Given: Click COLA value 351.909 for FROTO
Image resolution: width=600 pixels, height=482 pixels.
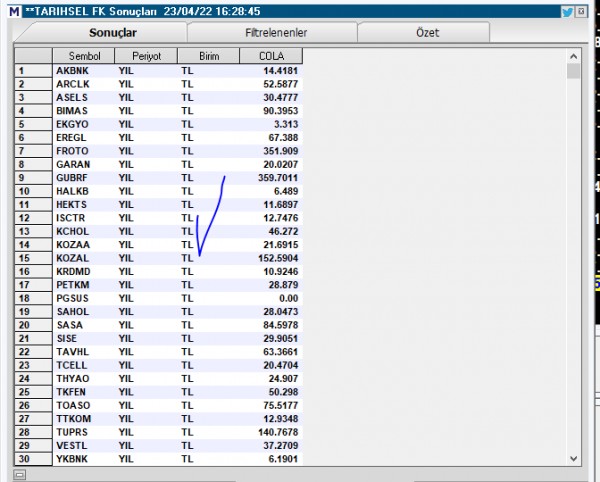Looking at the screenshot, I should (280, 151).
